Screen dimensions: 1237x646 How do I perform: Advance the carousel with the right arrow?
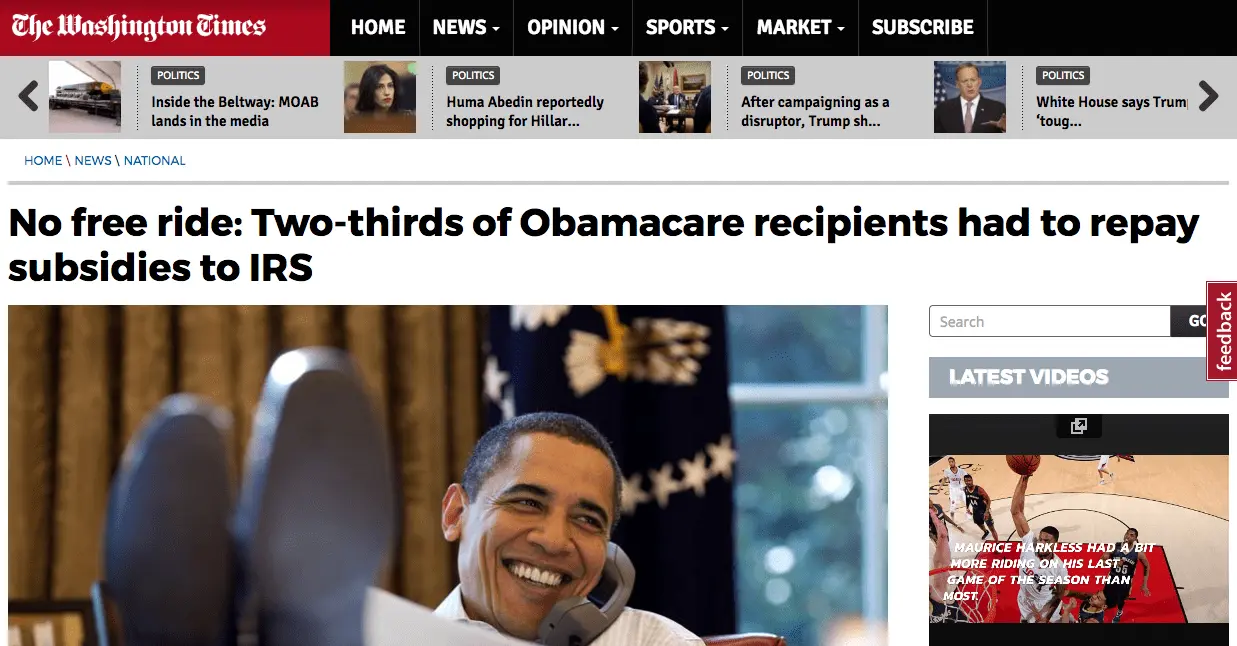point(1208,96)
